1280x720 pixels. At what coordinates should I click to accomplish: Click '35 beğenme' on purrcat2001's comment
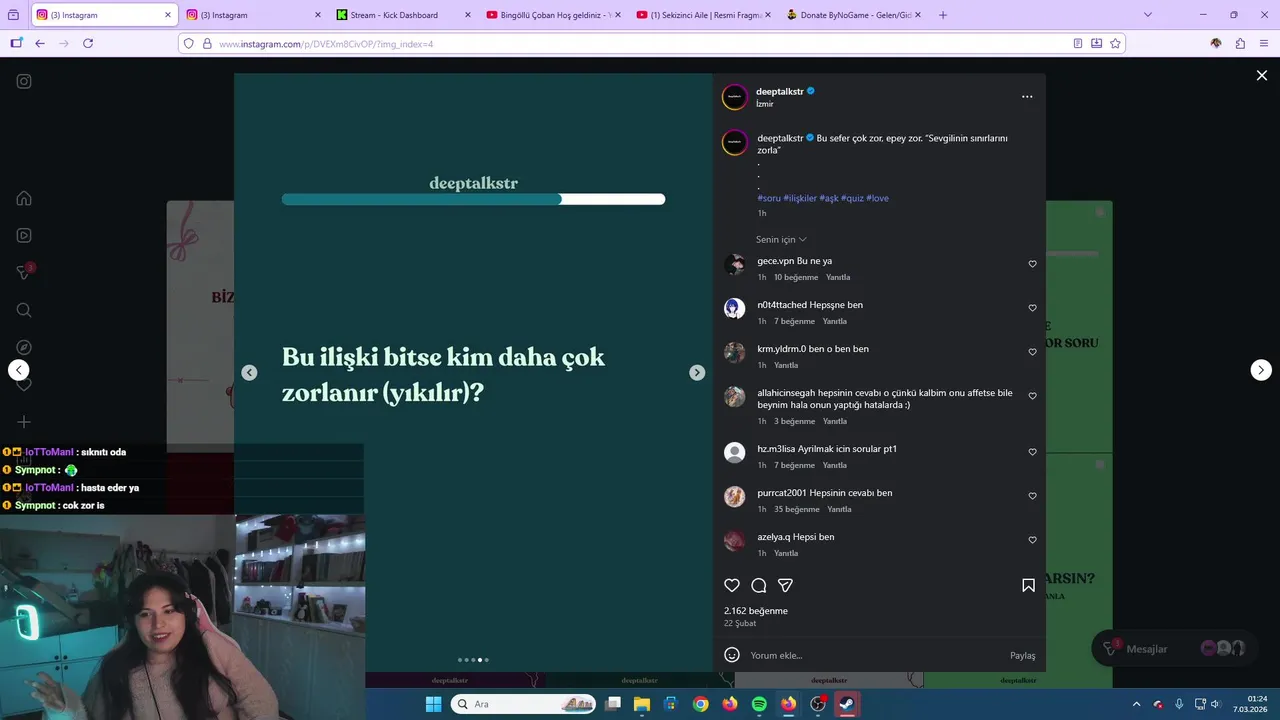coord(796,509)
